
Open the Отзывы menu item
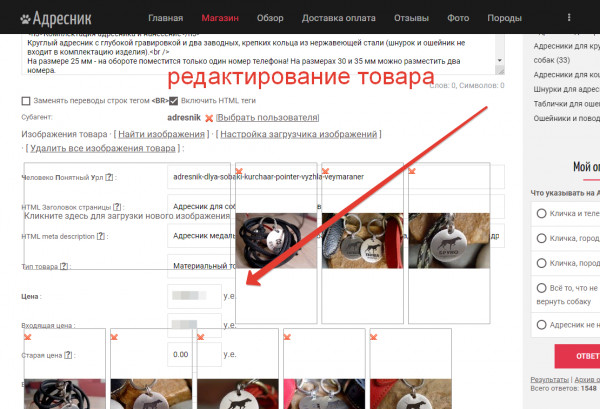click(x=411, y=18)
